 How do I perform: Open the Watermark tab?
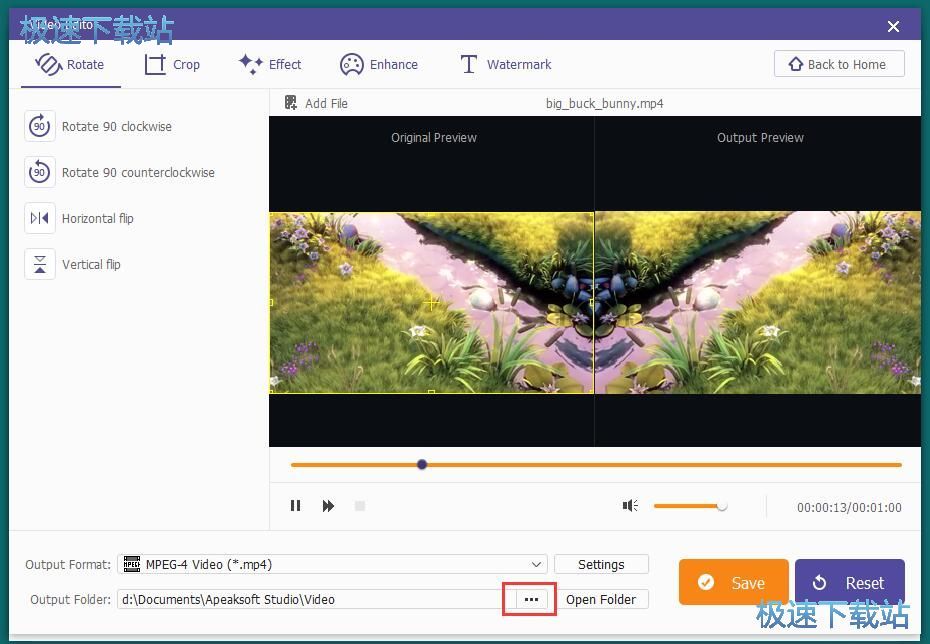click(x=506, y=65)
